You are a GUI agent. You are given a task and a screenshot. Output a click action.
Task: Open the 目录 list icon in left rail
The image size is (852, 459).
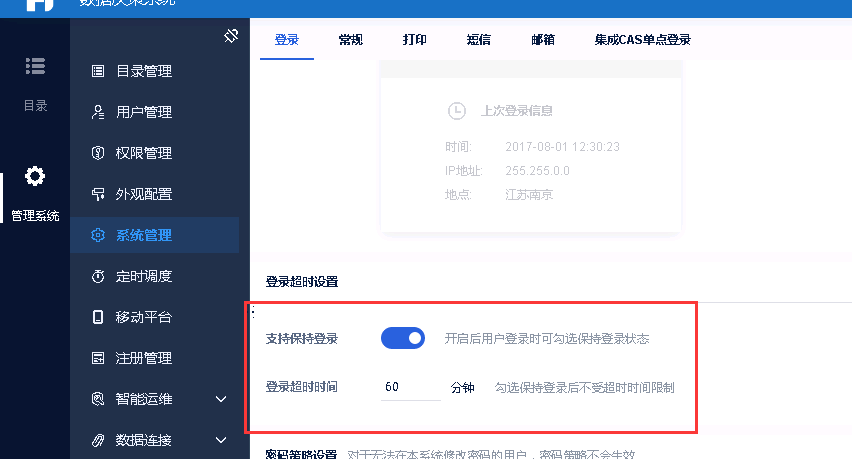35,66
